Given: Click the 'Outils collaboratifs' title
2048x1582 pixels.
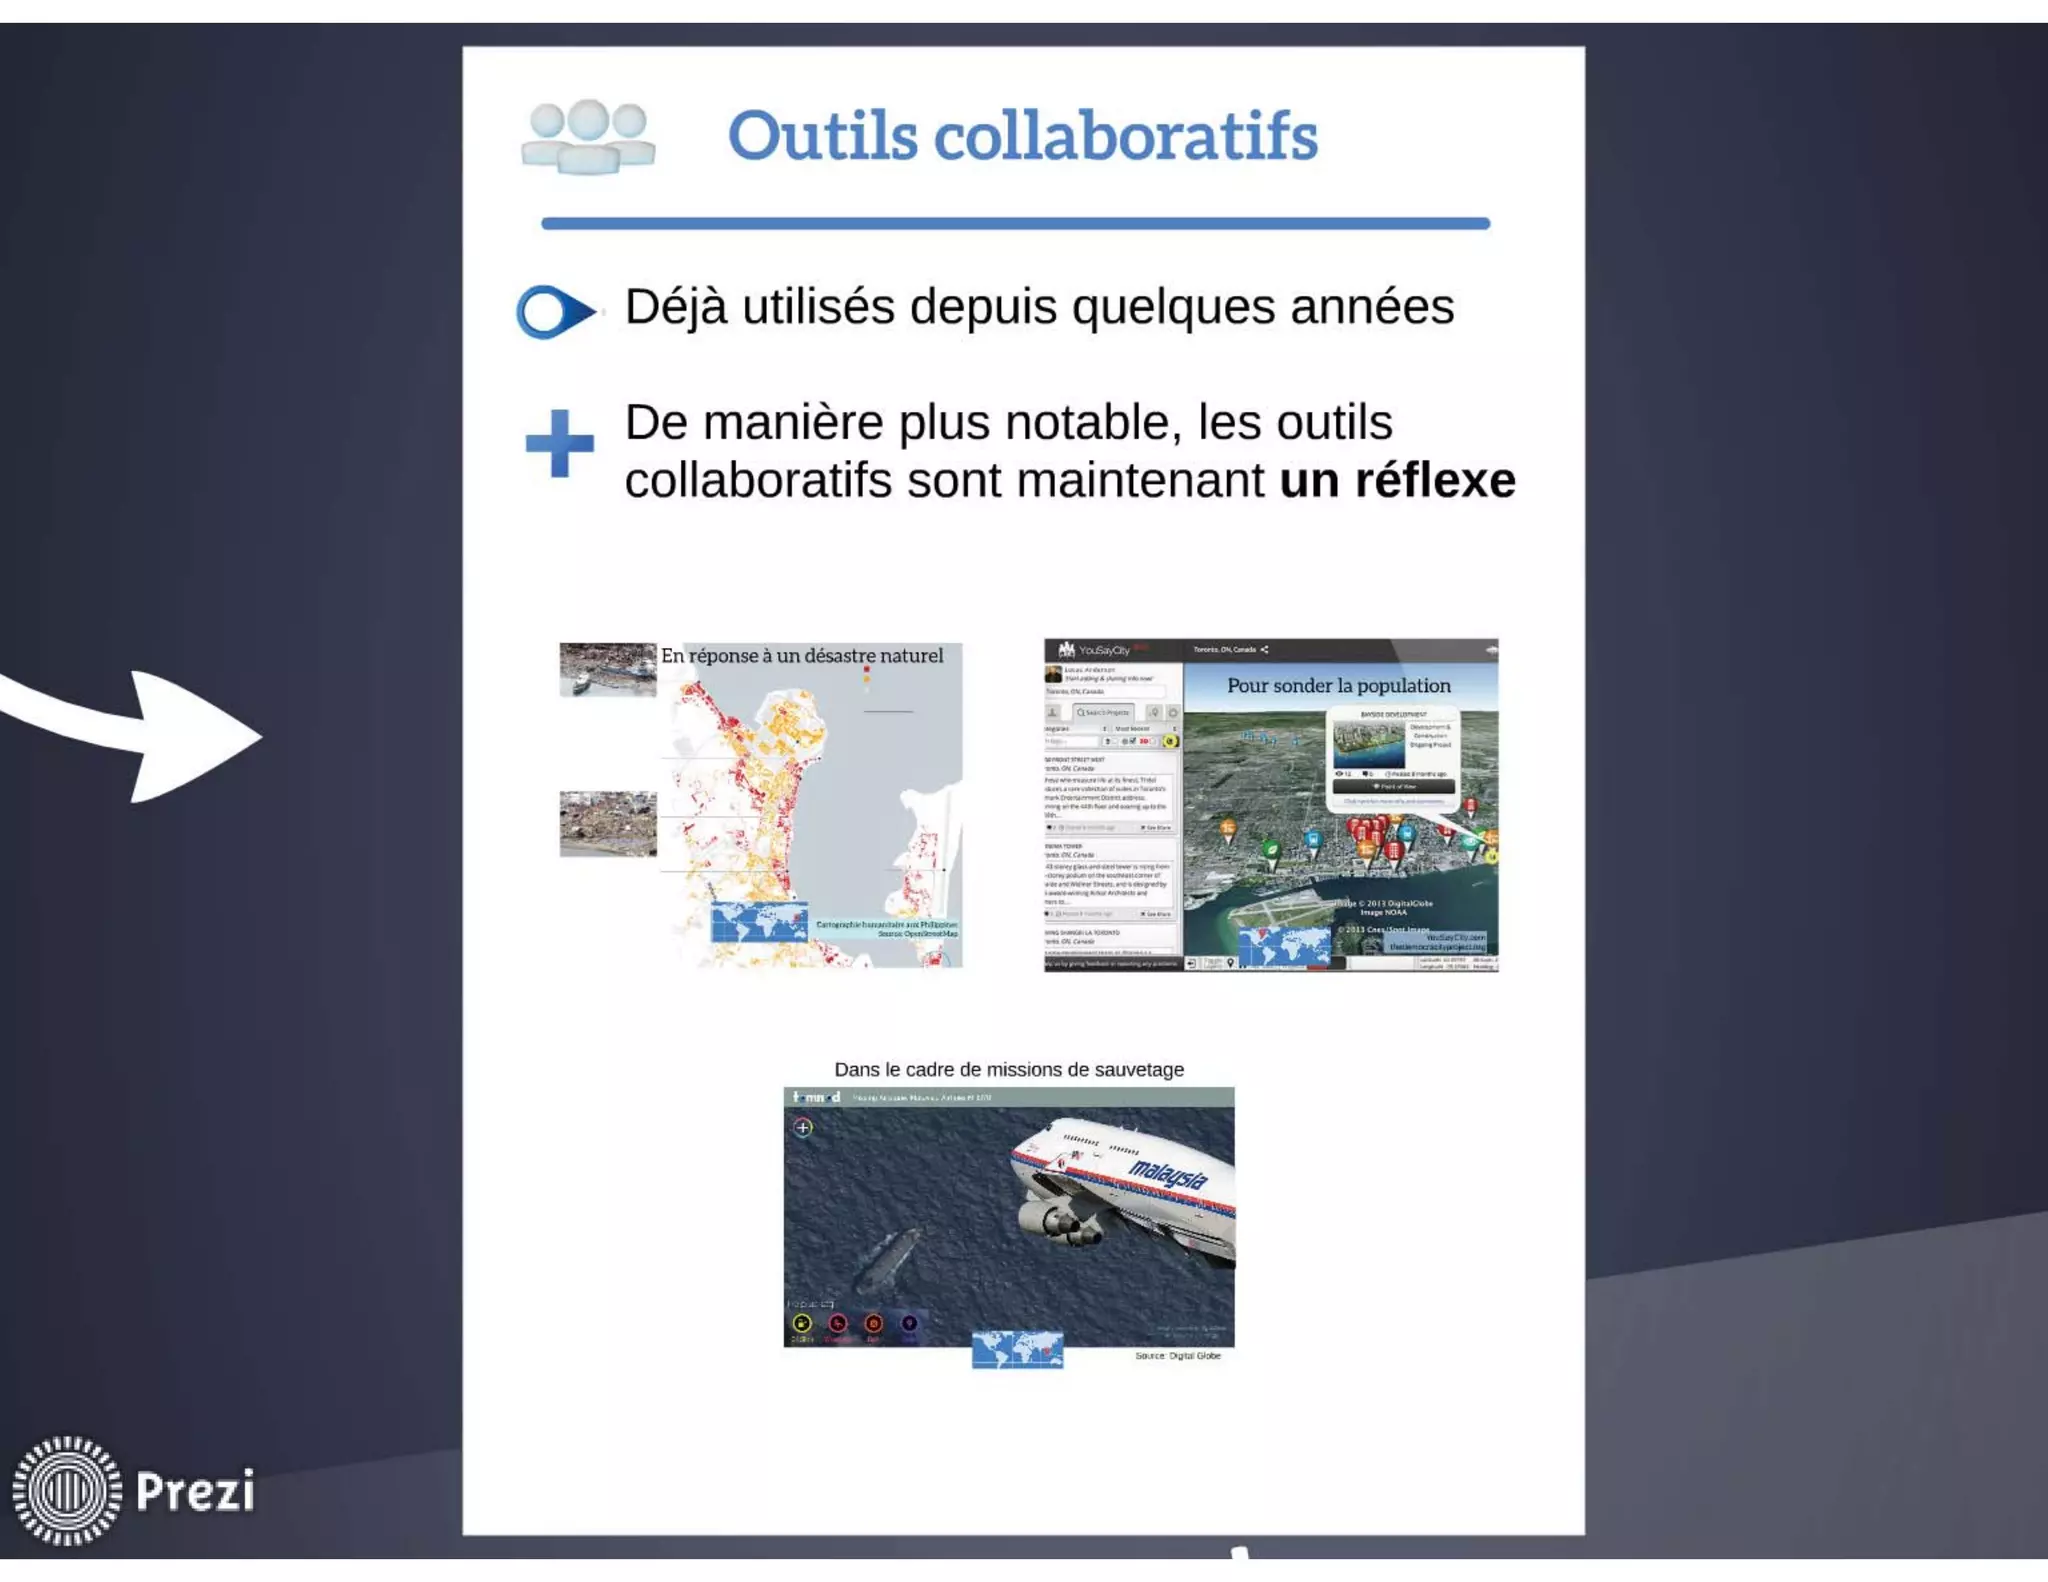Looking at the screenshot, I should [x=1022, y=135].
